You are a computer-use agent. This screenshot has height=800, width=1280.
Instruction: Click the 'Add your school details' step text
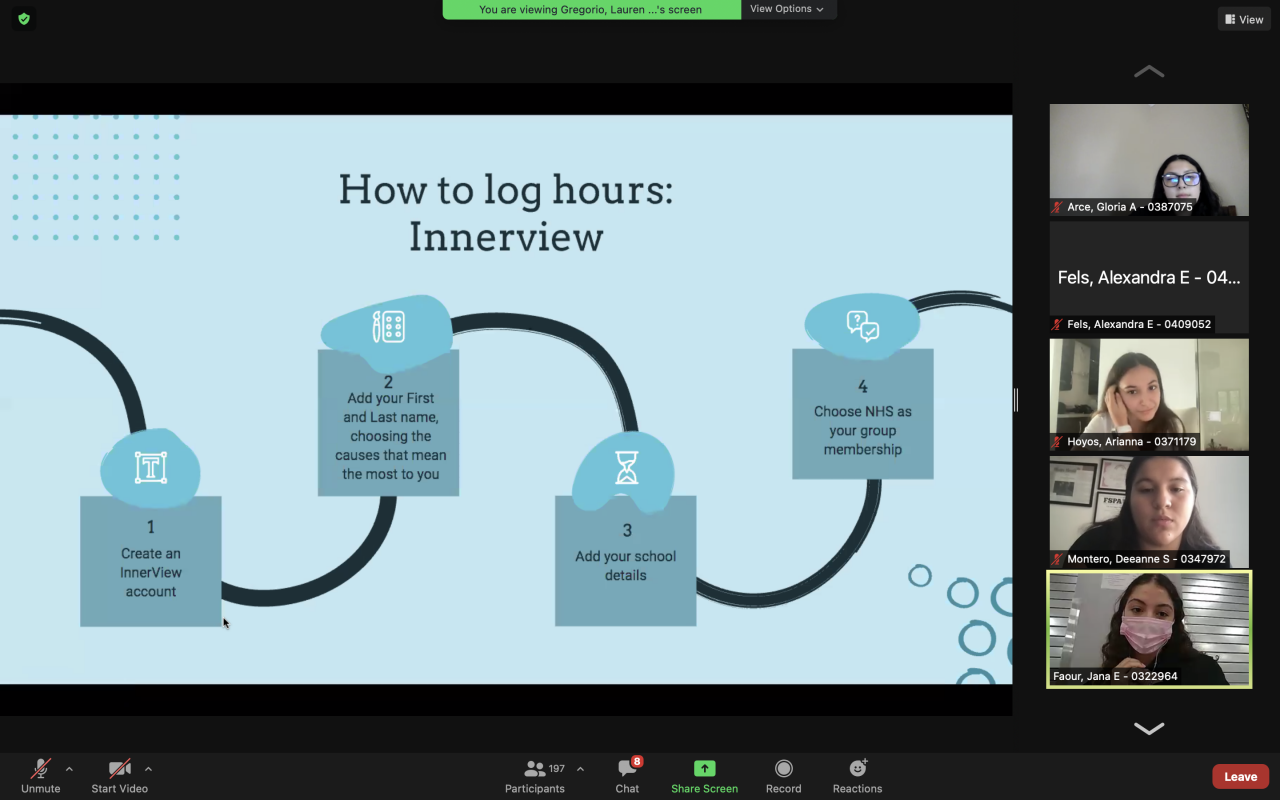point(626,565)
